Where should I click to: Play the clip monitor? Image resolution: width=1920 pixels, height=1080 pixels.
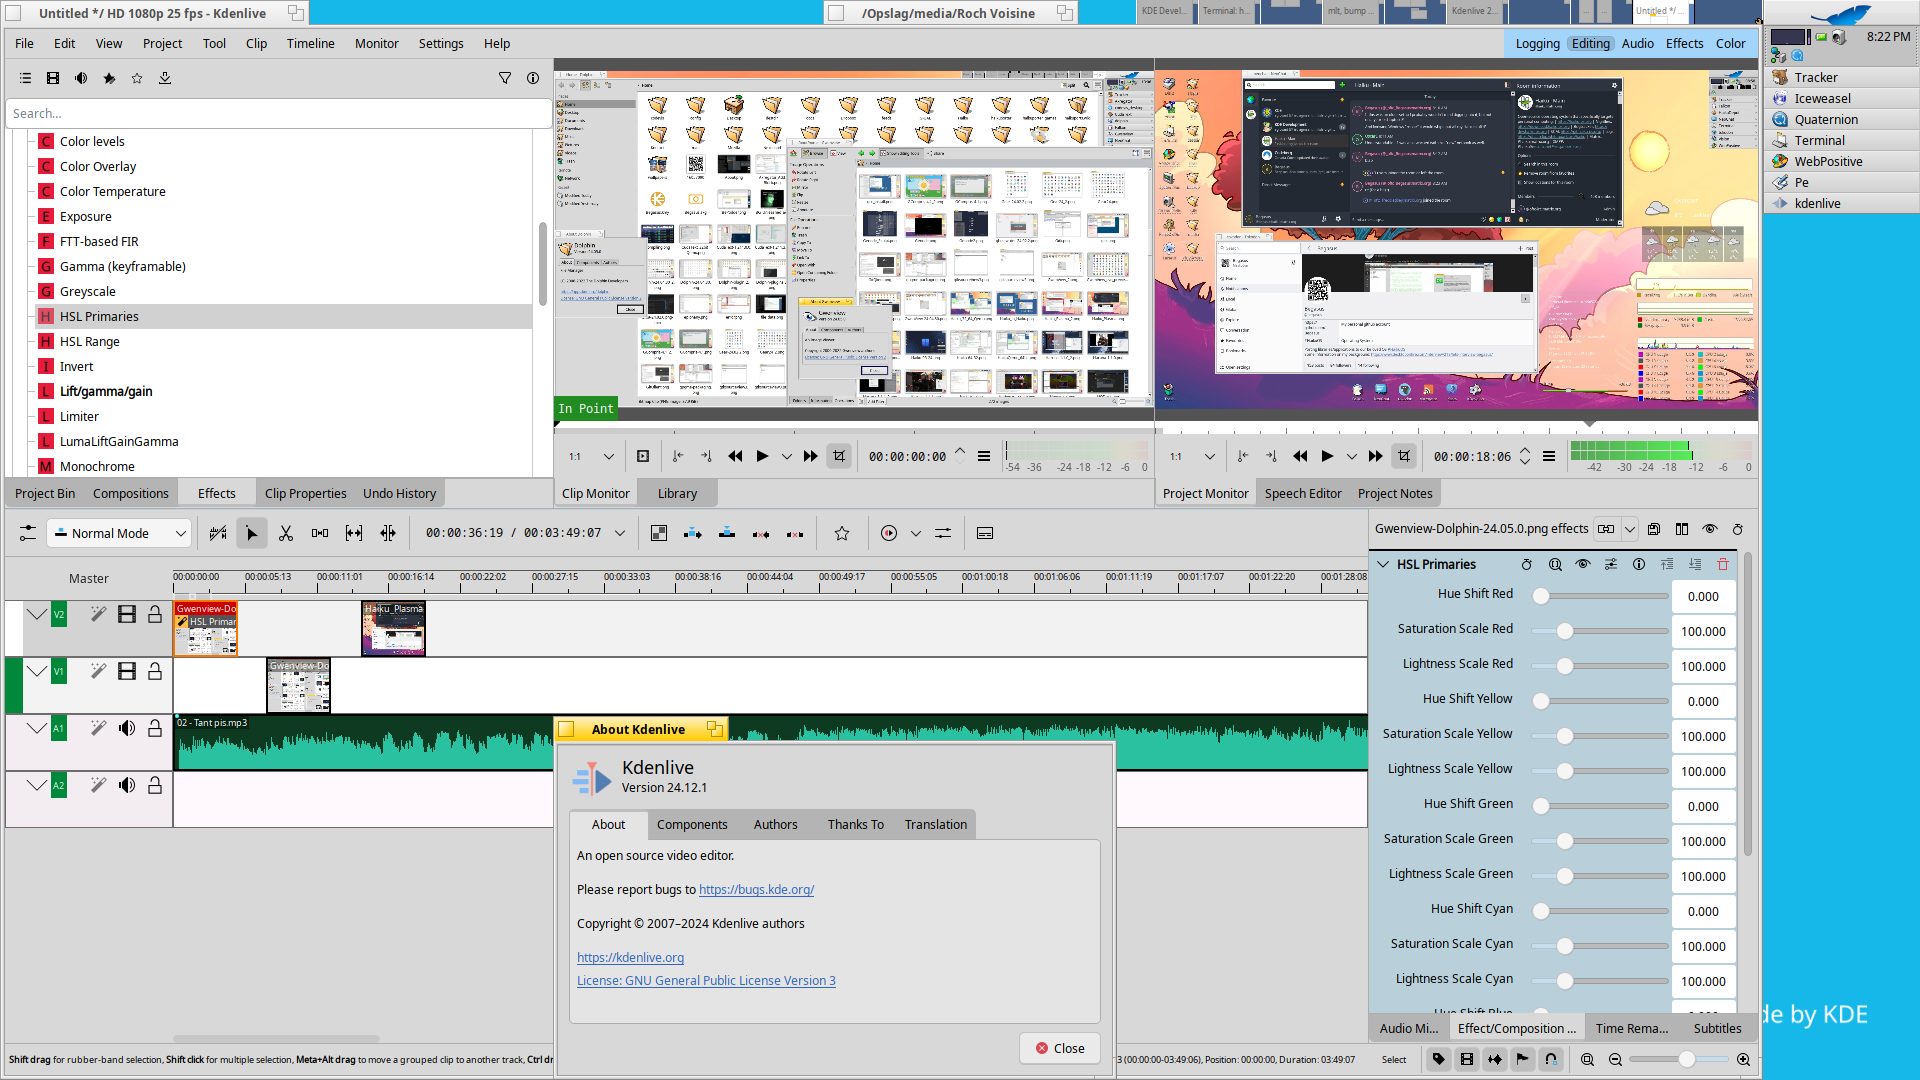click(762, 456)
